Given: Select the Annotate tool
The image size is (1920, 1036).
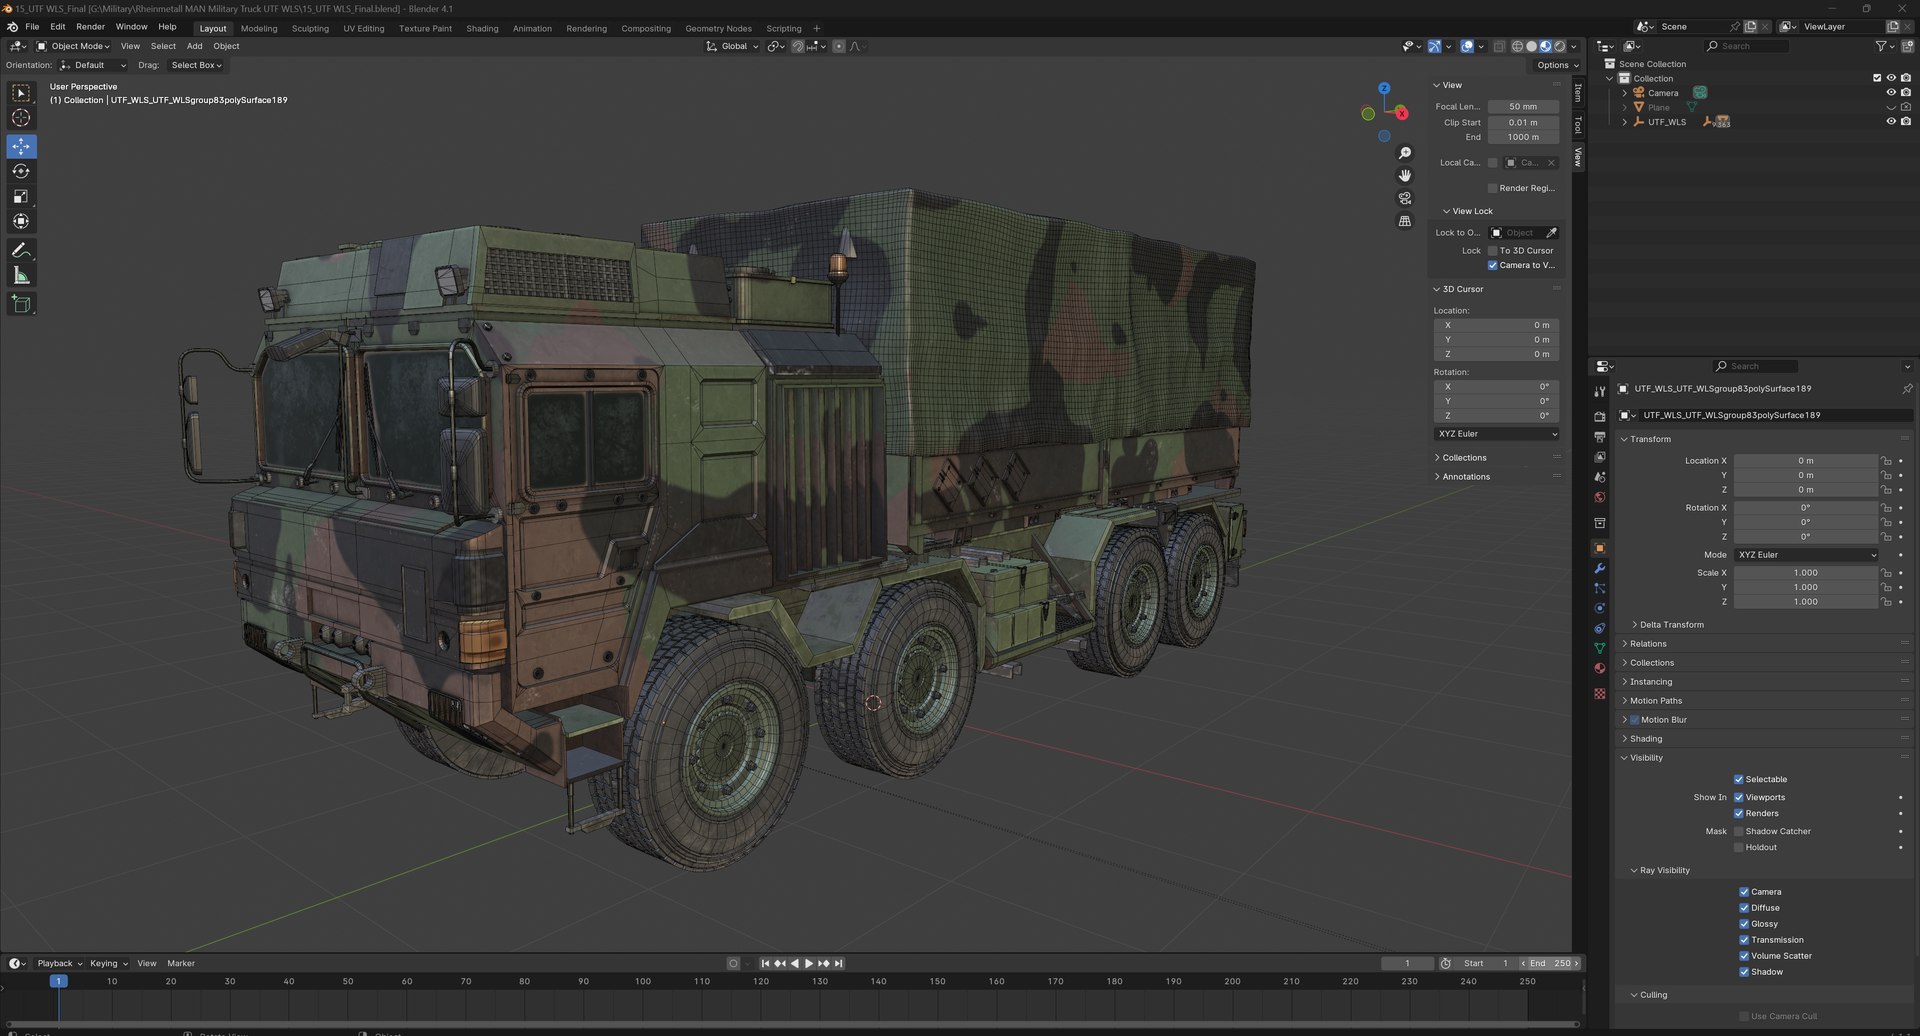Looking at the screenshot, I should coord(21,250).
